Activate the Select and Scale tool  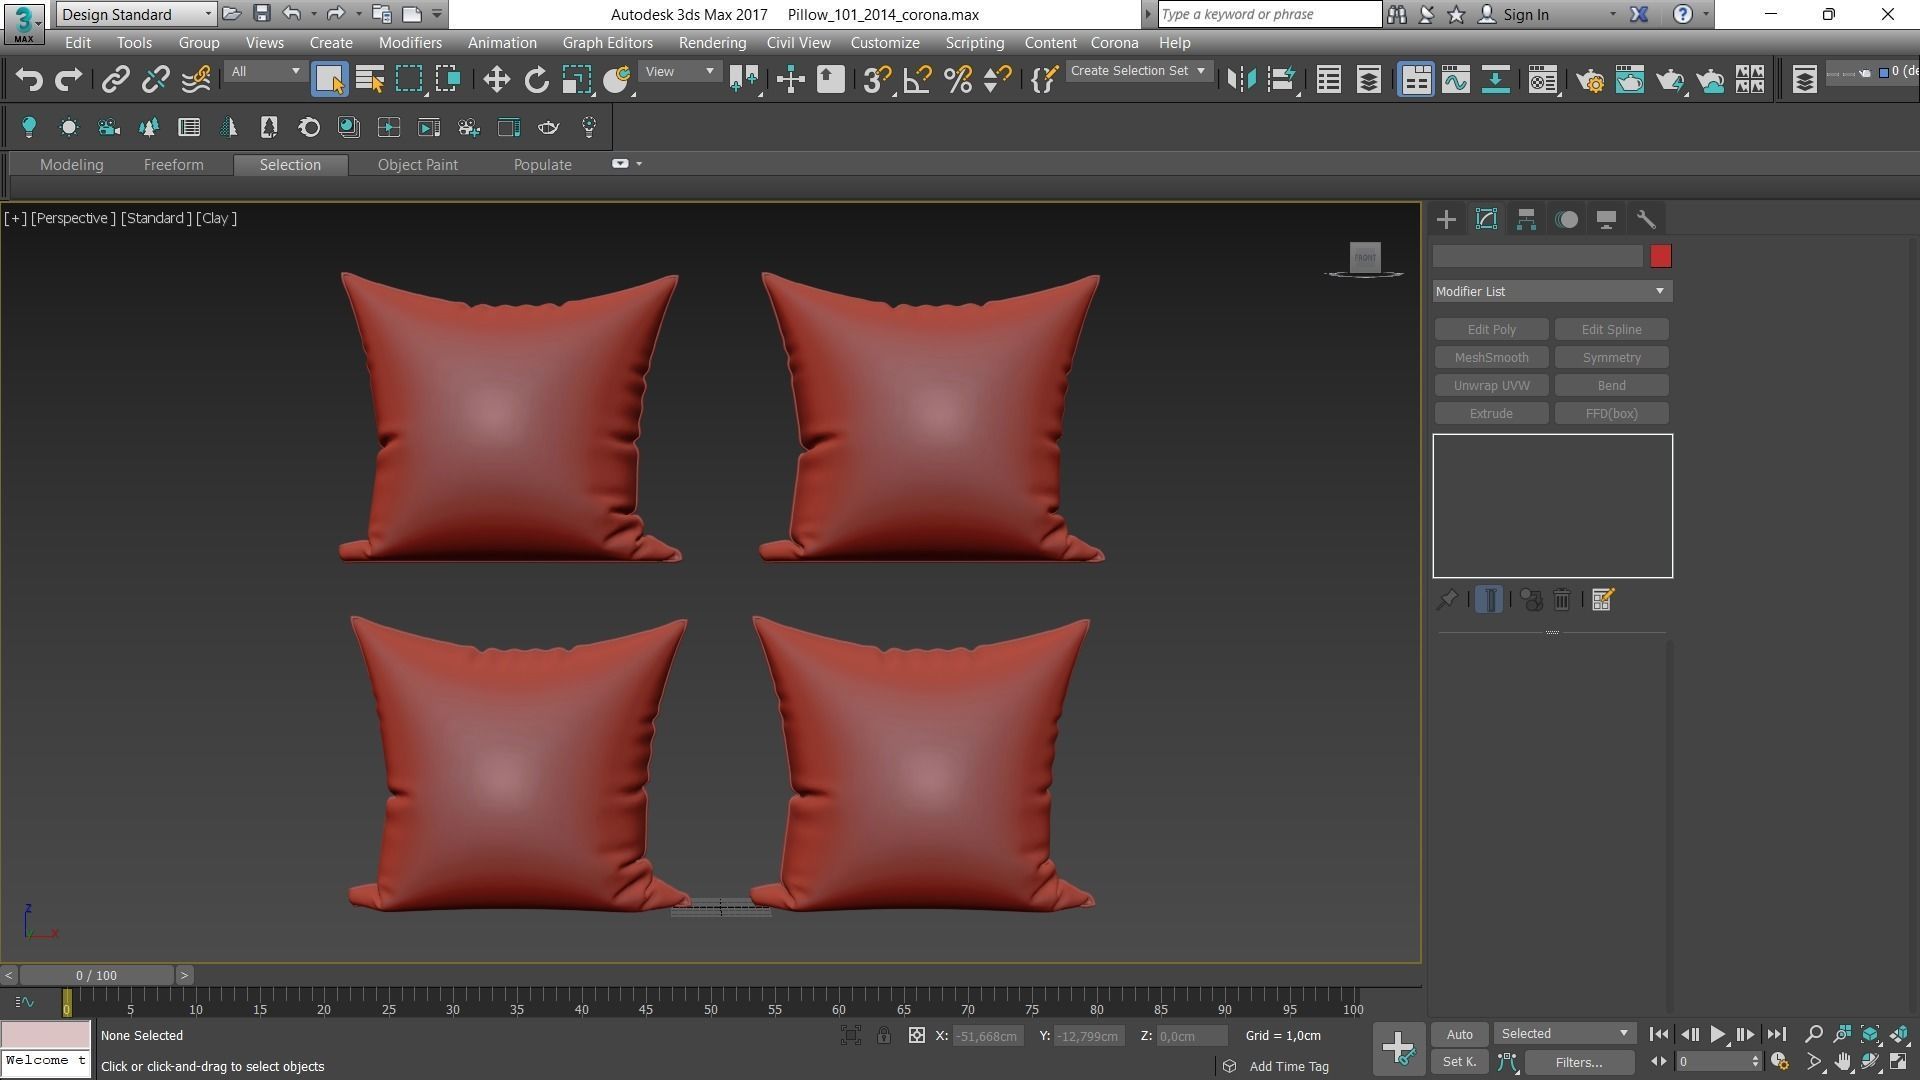pos(577,79)
